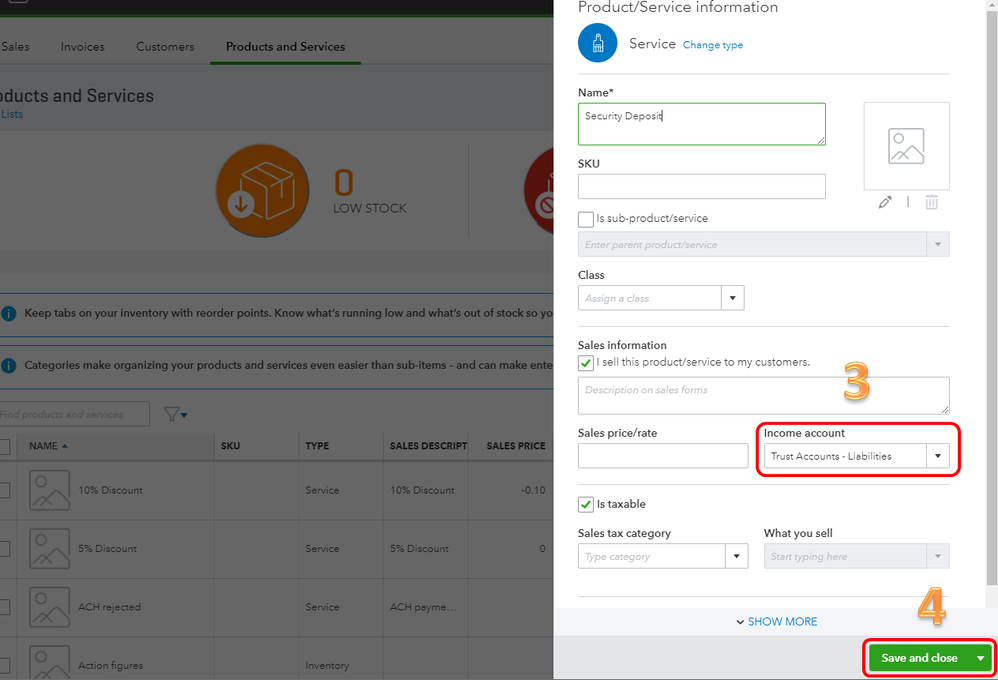Image resolution: width=998 pixels, height=680 pixels.
Task: Switch to the Invoices tab
Action: [82, 47]
